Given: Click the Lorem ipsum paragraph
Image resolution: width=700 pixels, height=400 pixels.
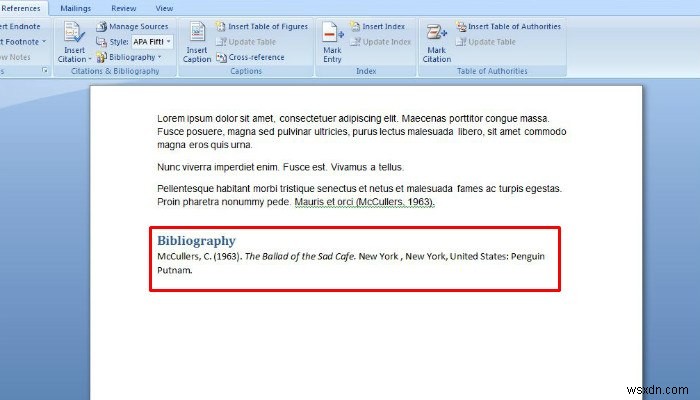Looking at the screenshot, I should click(362, 131).
